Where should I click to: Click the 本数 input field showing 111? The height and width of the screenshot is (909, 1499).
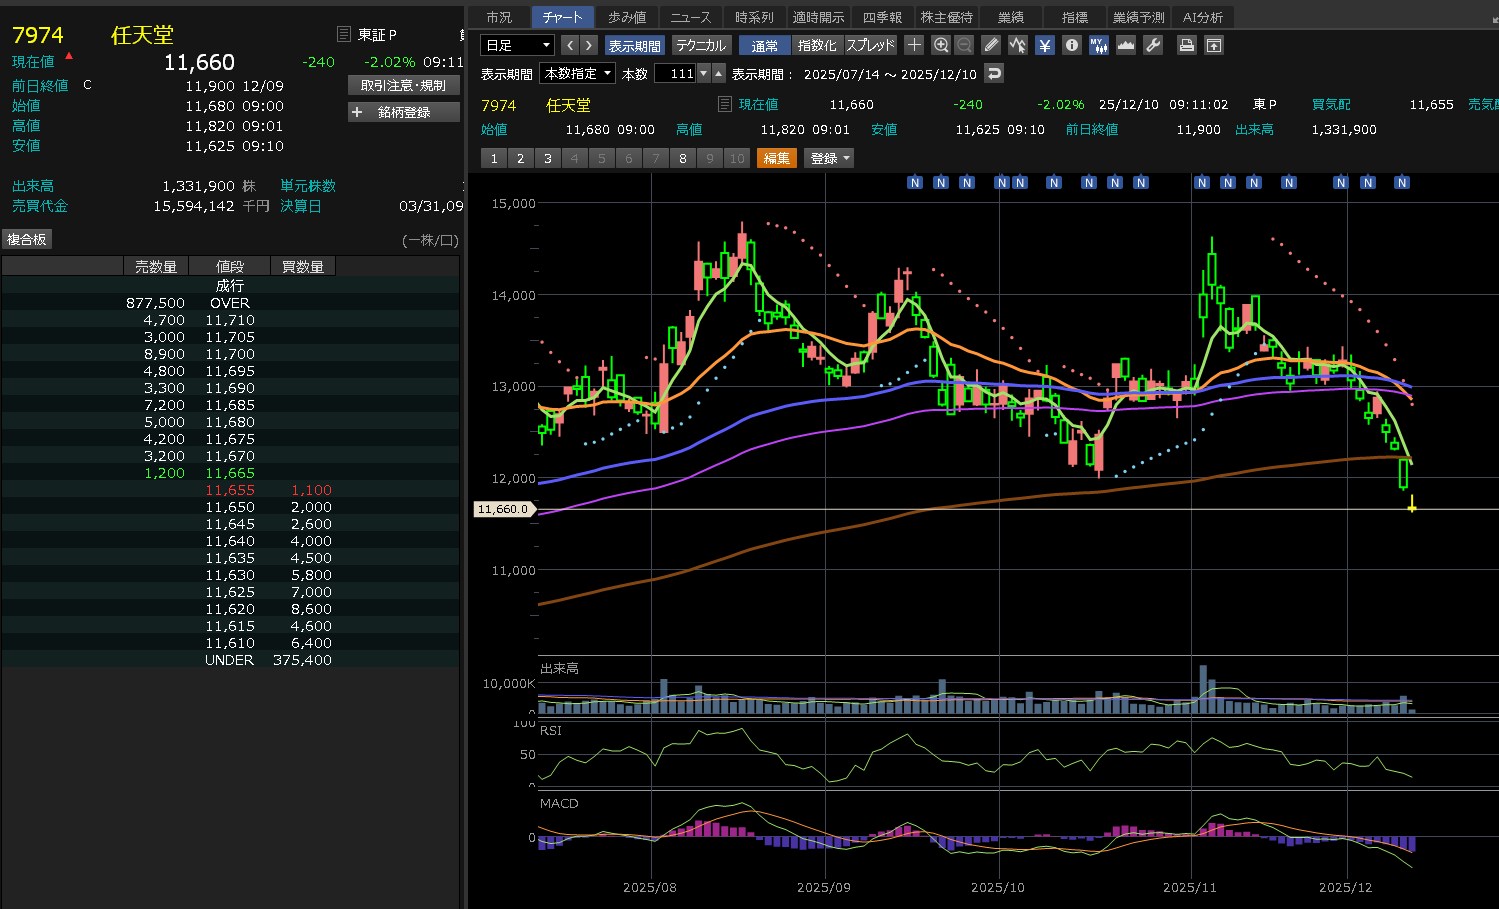click(x=675, y=73)
